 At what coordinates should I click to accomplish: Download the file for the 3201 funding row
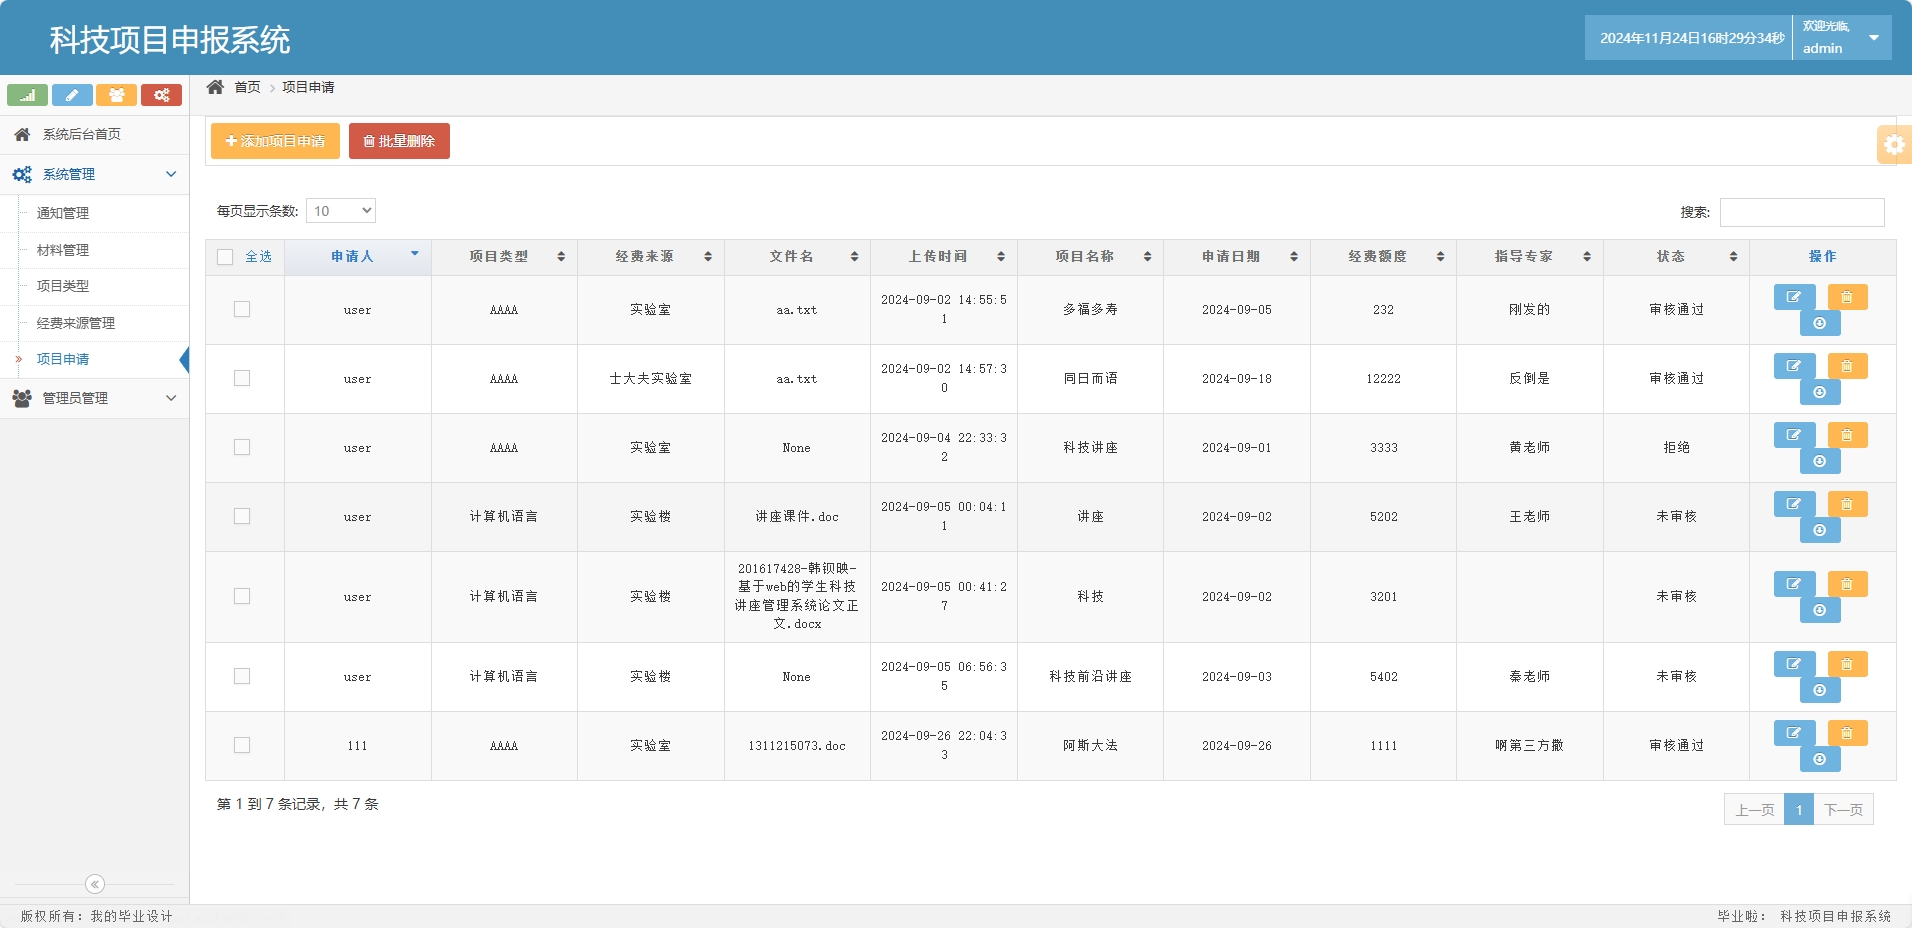click(1820, 610)
